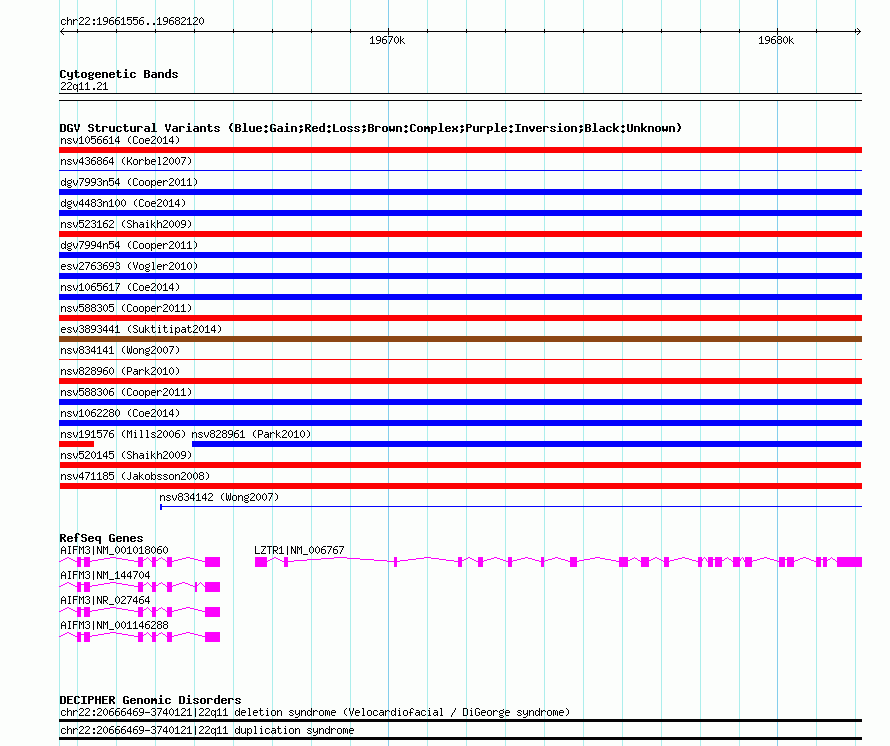Click the blue gain bar under dgv4483n100
Screen dimensions: 890x746
coord(460,213)
